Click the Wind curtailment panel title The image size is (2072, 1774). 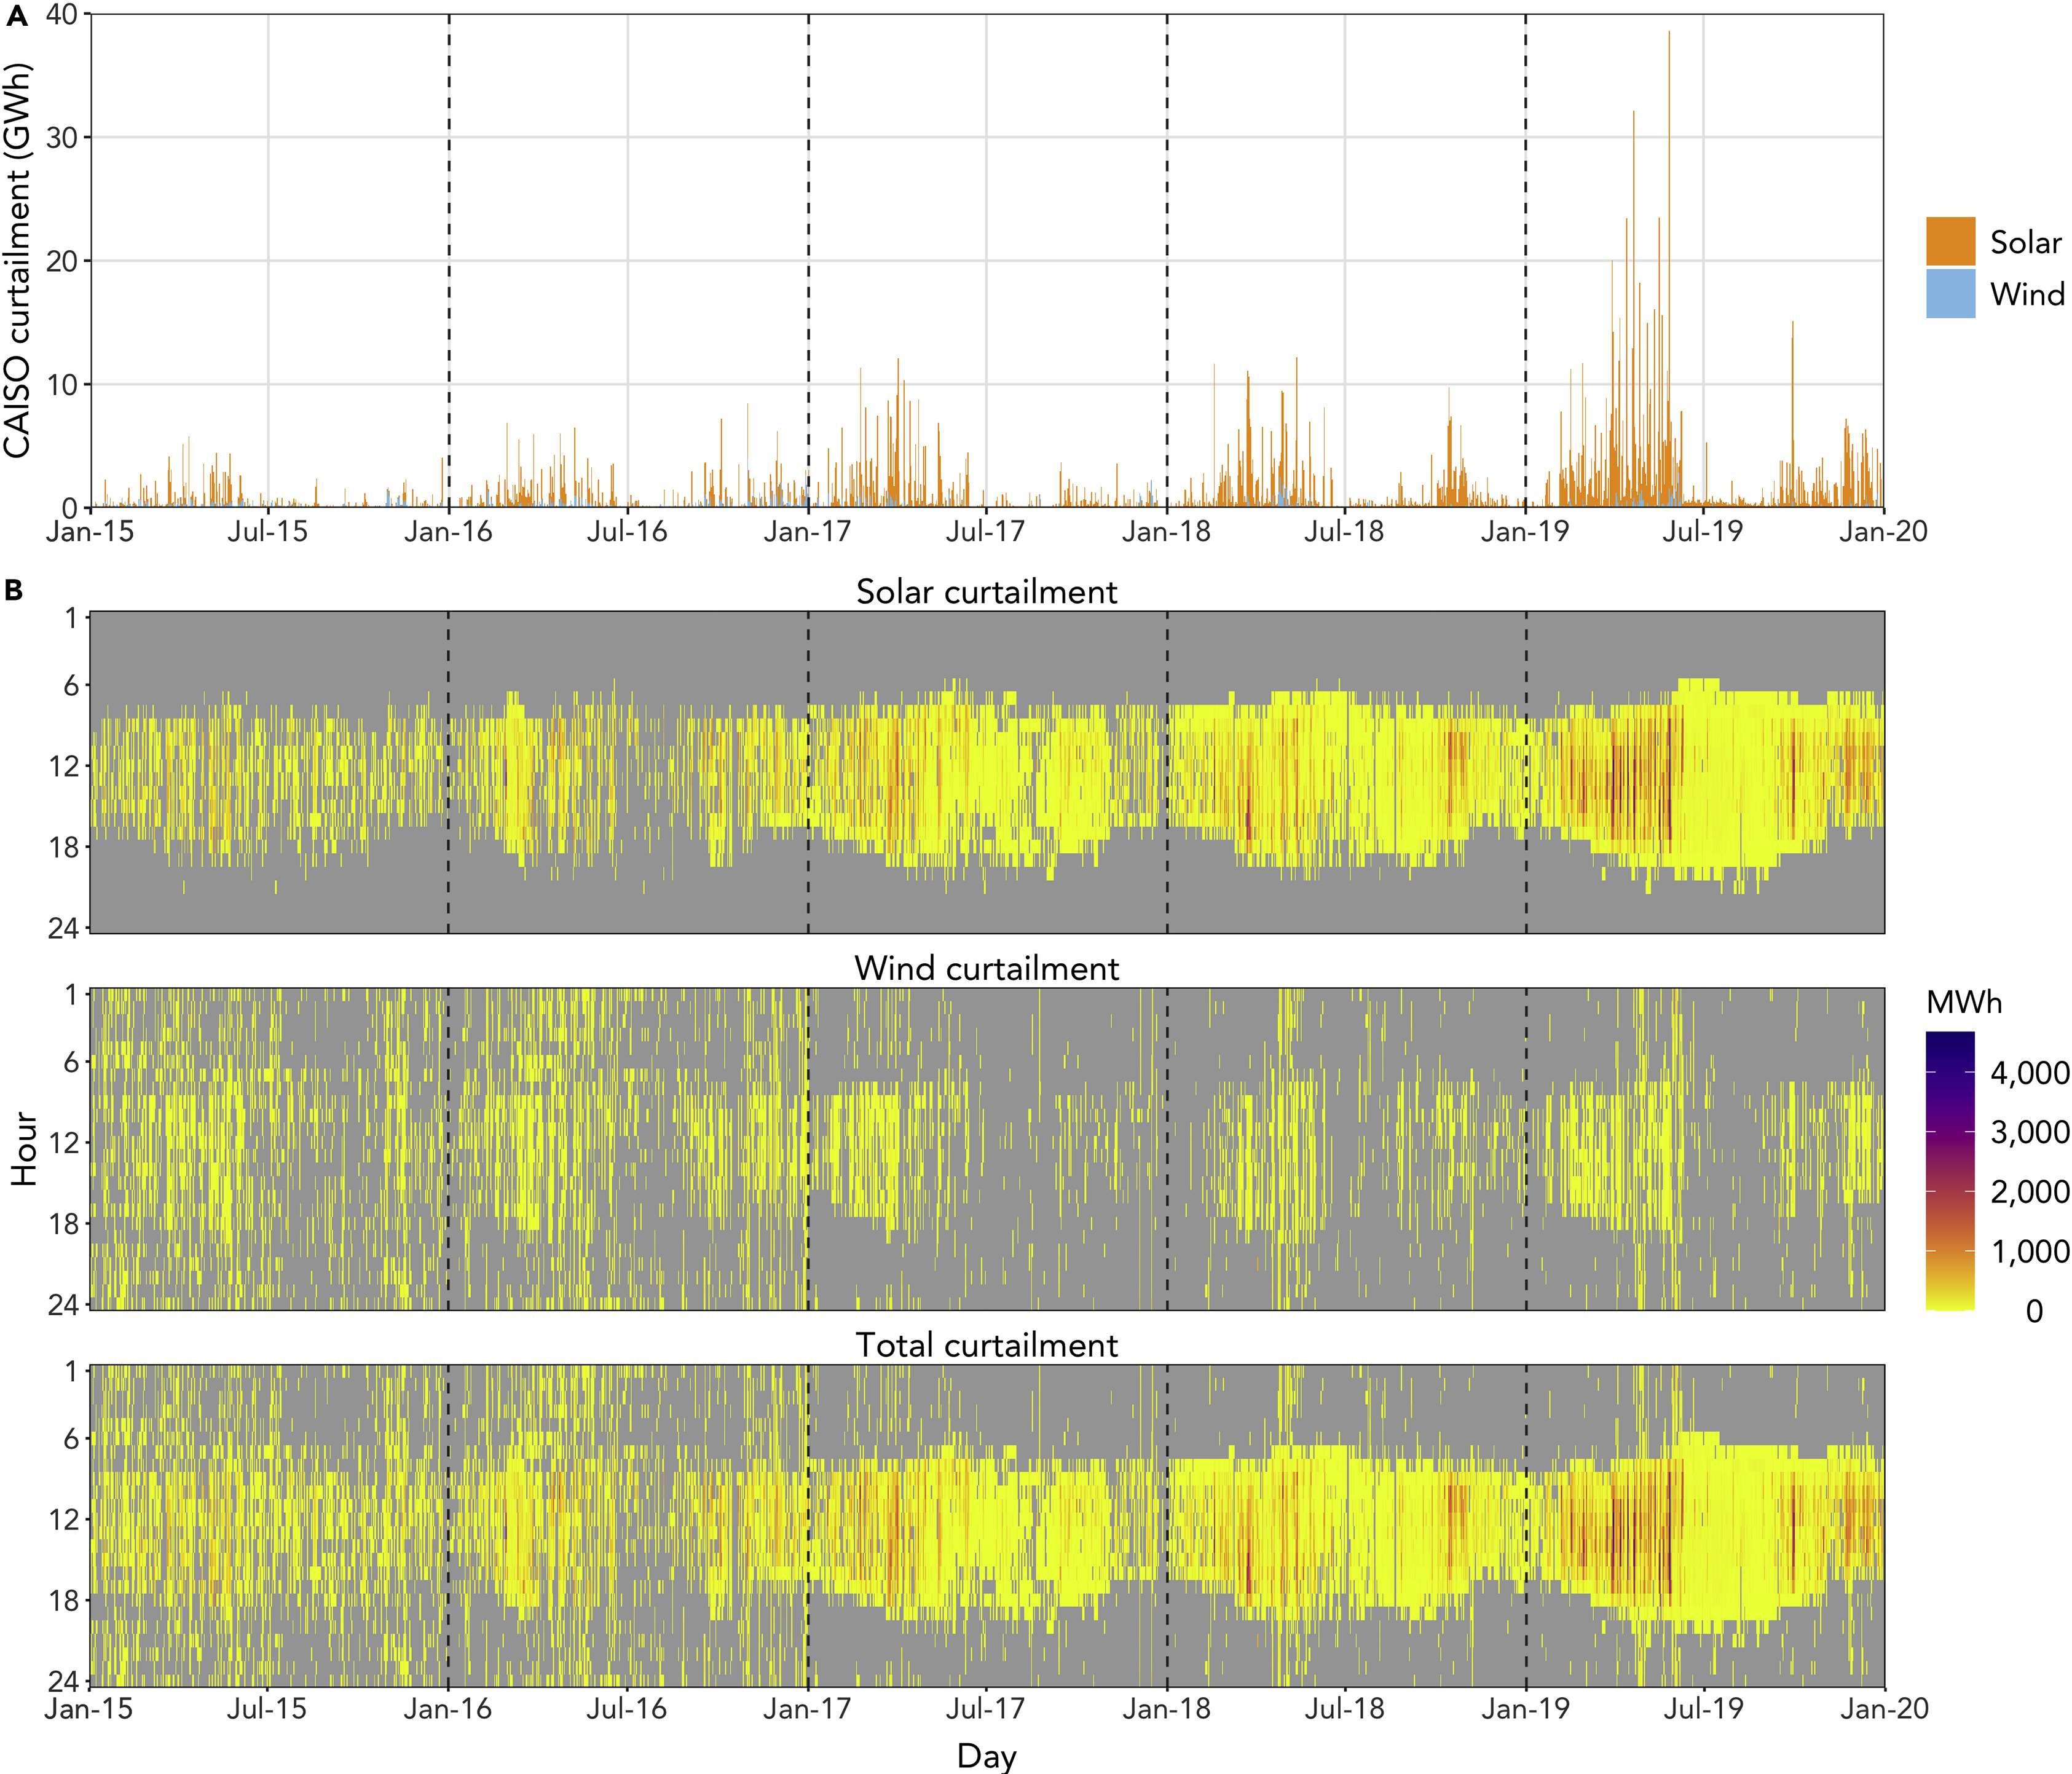pos(986,968)
